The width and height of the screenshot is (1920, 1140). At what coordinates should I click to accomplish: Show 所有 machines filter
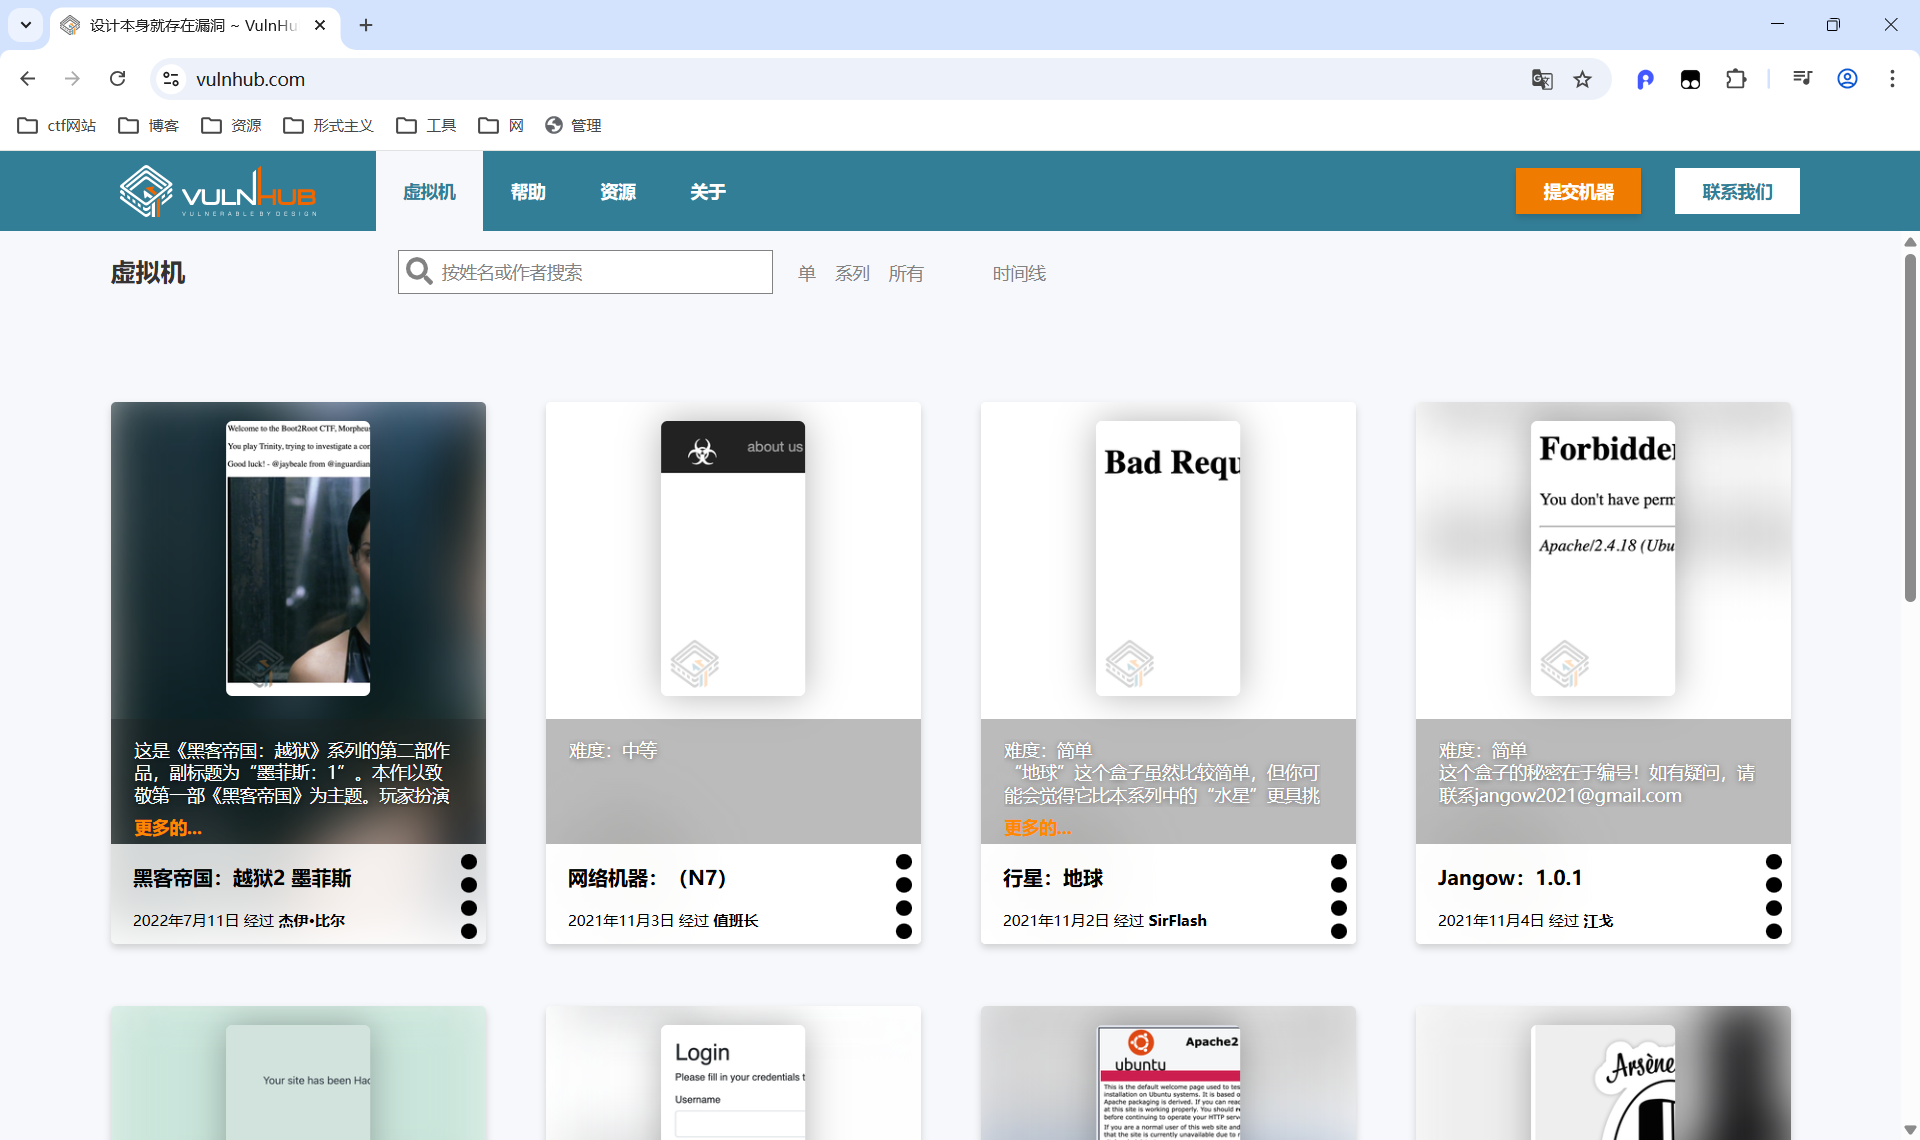[906, 273]
